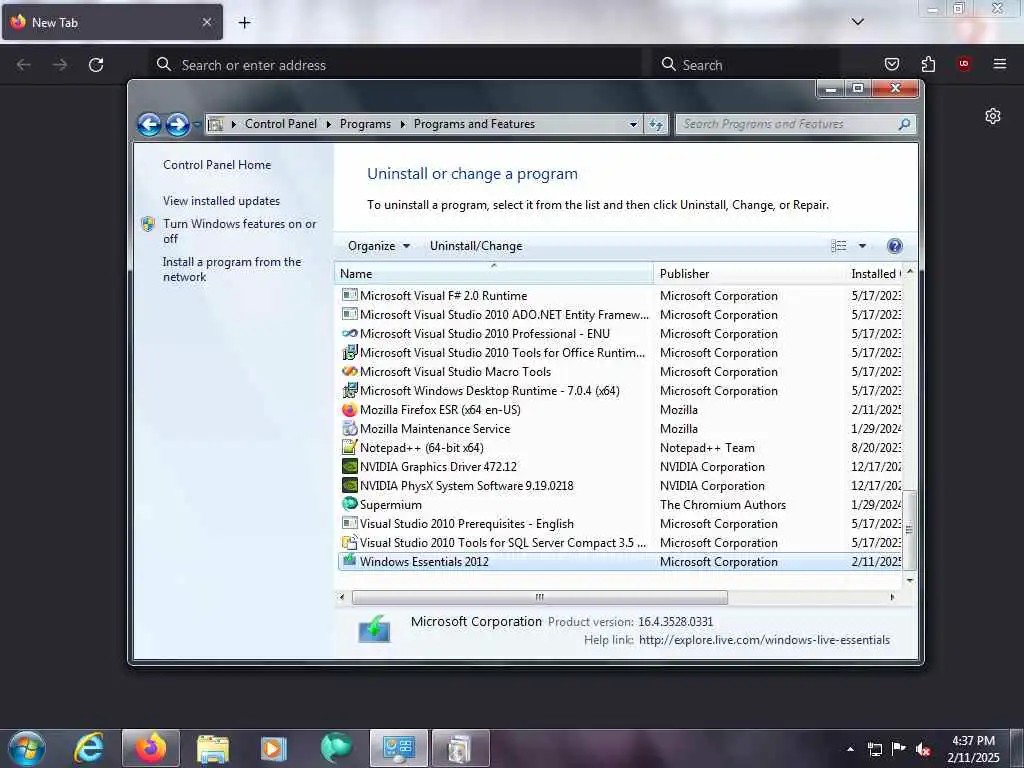The image size is (1024, 768).
Task: Click the vertical scrollbar thumb in program list
Action: 909,530
